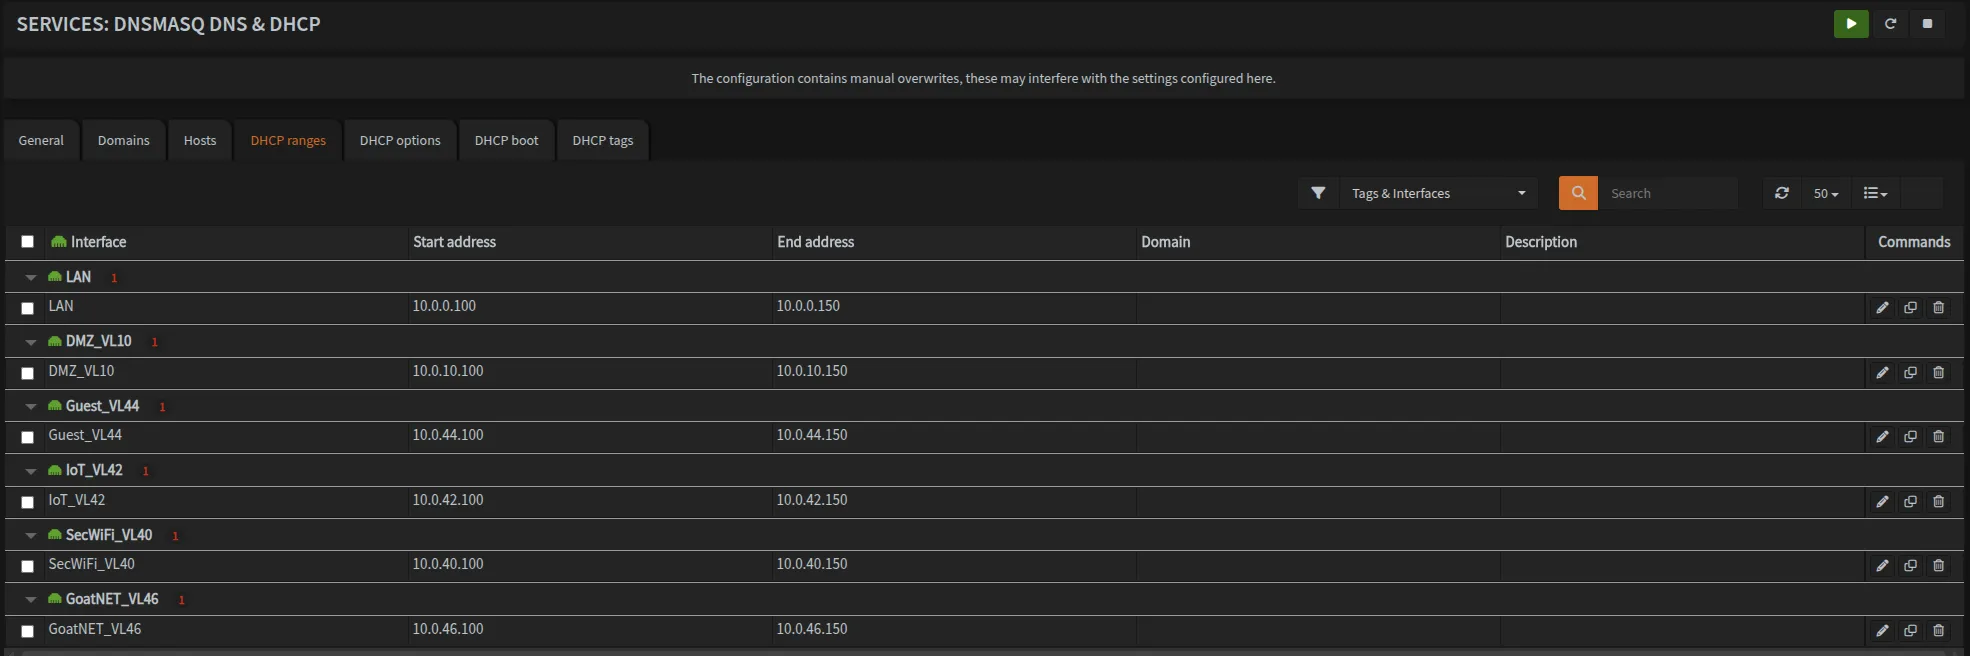Delete the GoatNET_VL46 range row
The image size is (1970, 656).
pos(1938,631)
